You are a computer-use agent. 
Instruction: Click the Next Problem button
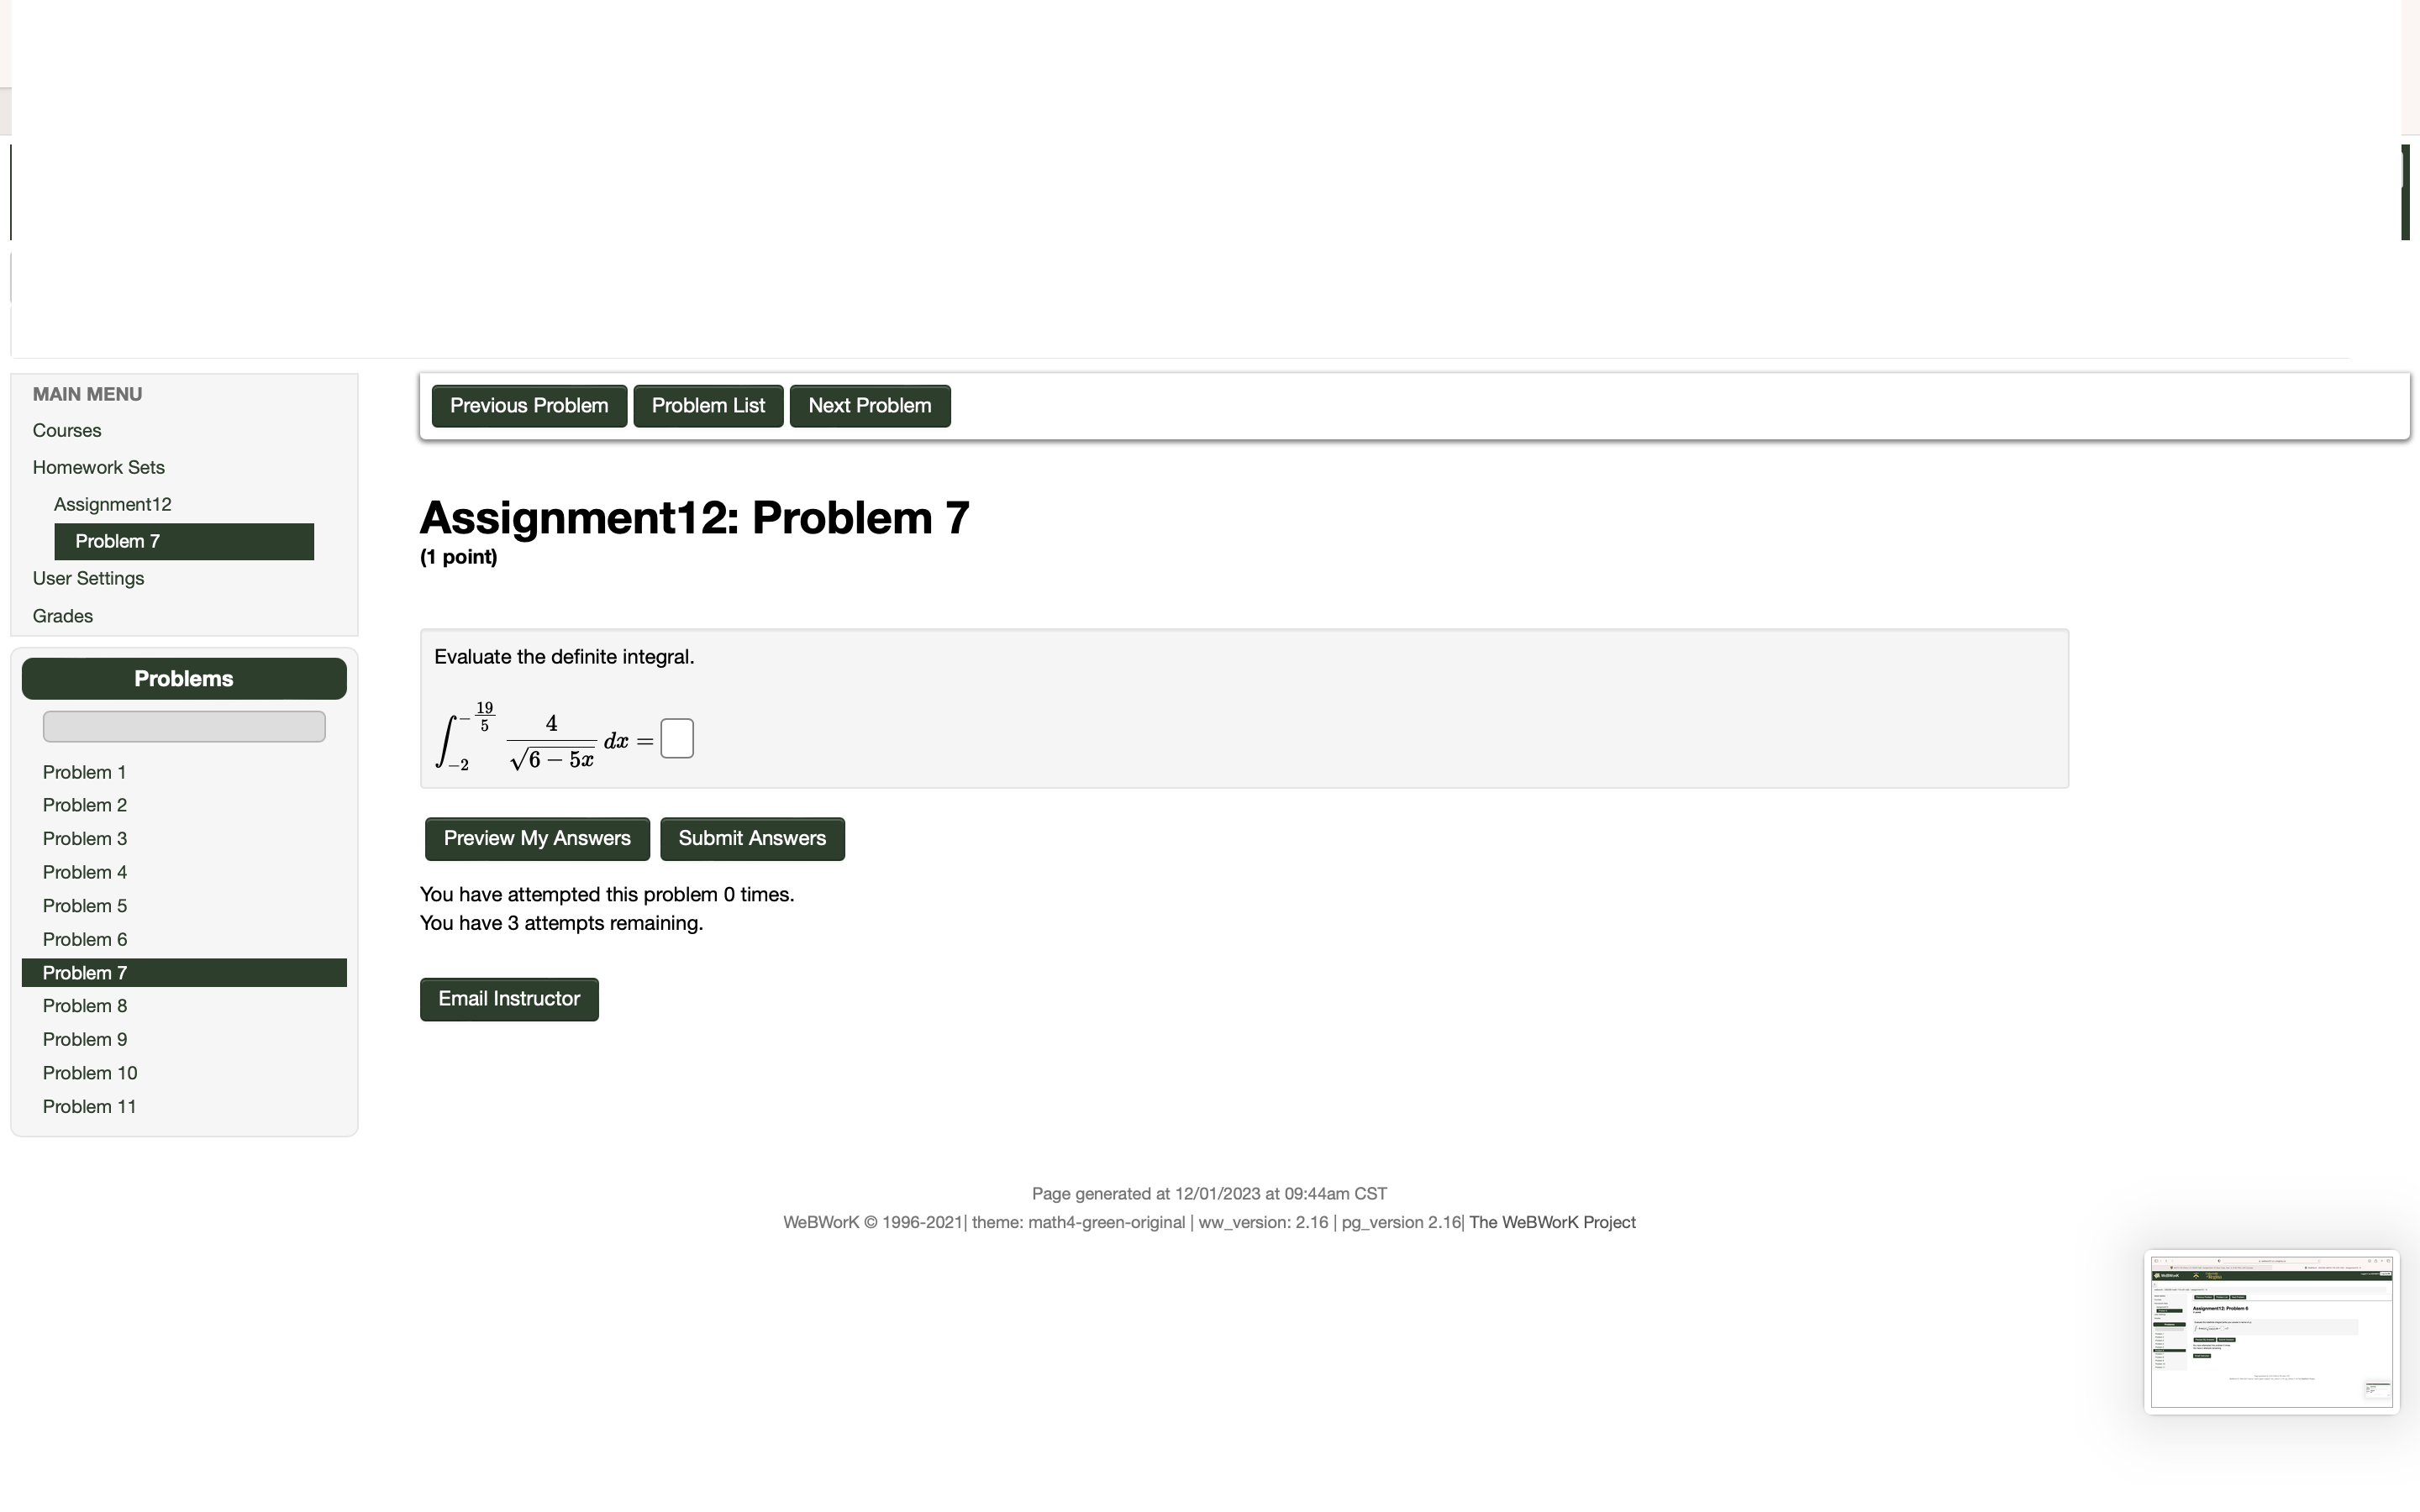pyautogui.click(x=869, y=405)
